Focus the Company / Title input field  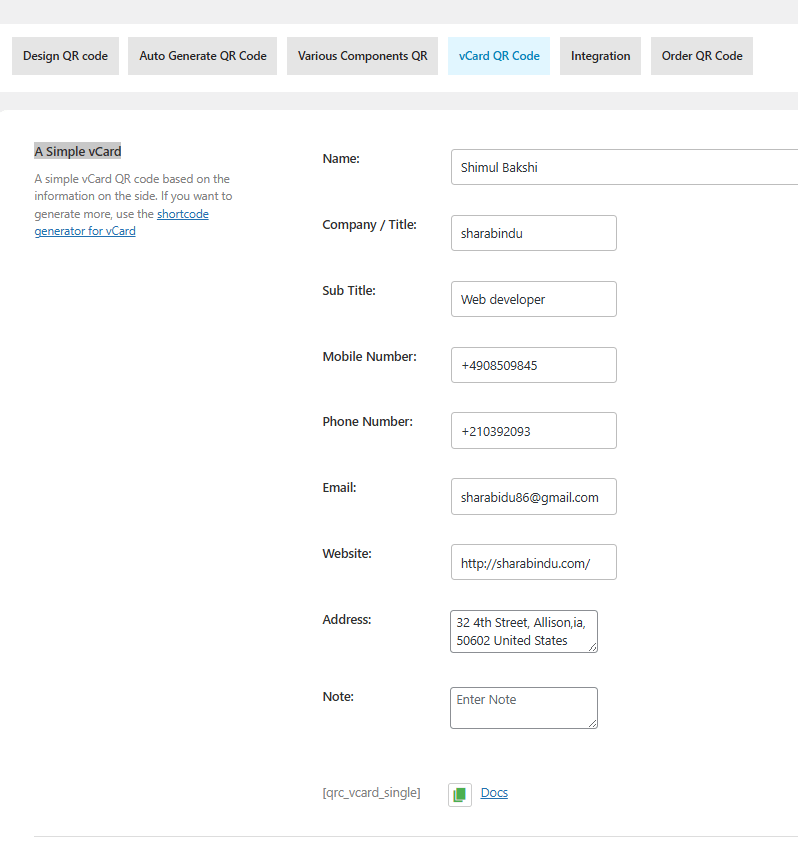click(533, 233)
